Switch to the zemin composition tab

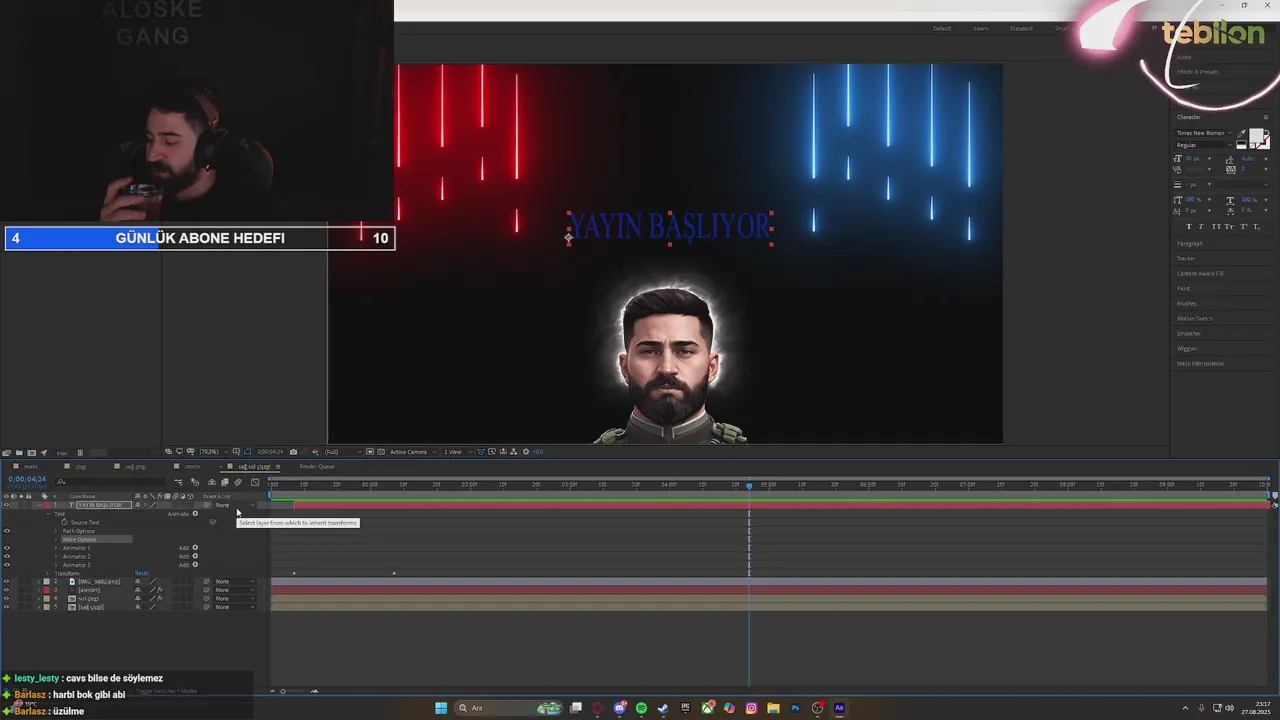coord(192,467)
